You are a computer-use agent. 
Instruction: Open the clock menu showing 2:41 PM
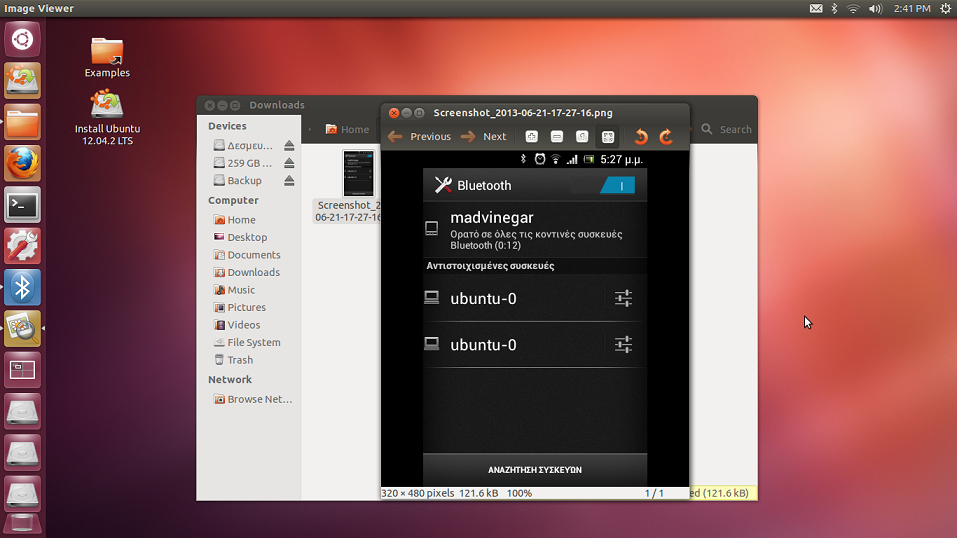point(910,8)
